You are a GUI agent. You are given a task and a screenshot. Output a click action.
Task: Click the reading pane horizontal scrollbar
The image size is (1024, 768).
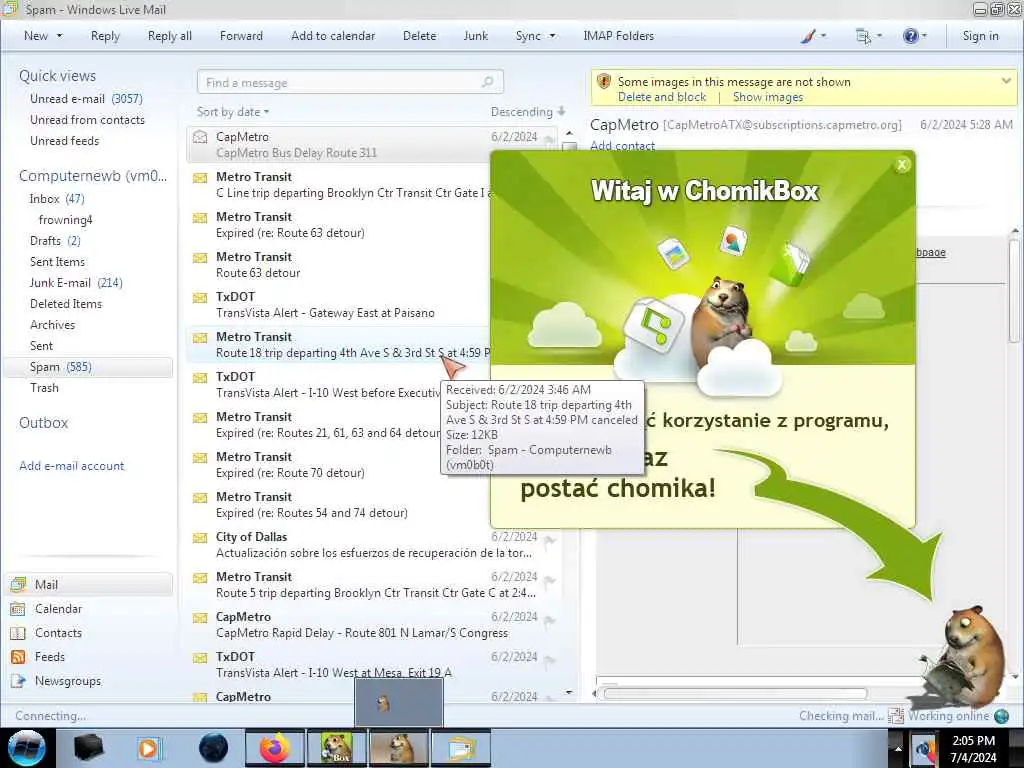pos(735,694)
